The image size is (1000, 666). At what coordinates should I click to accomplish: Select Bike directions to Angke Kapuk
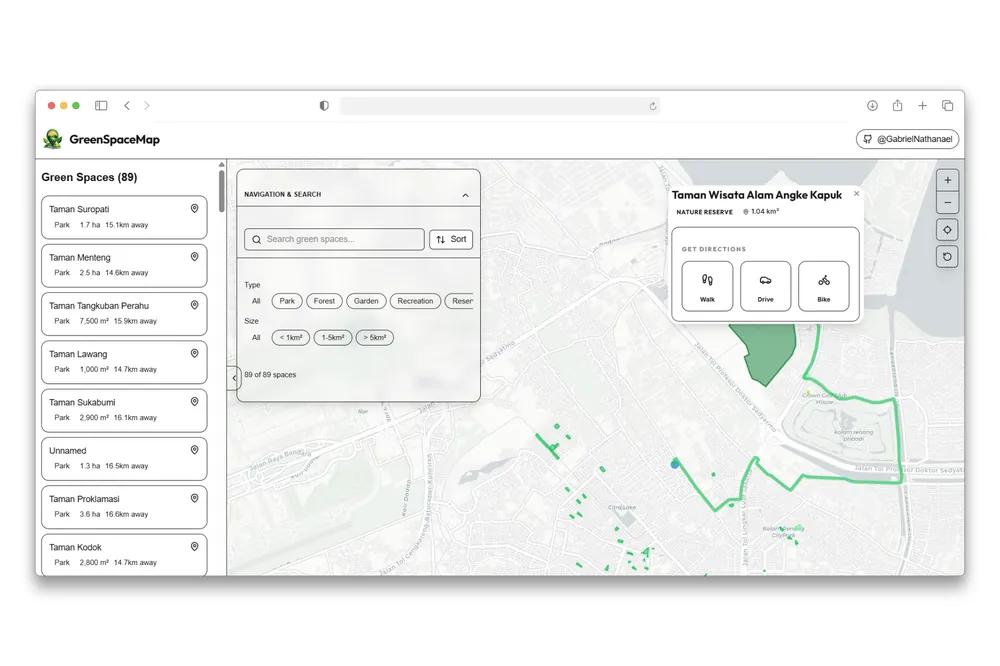click(x=823, y=286)
